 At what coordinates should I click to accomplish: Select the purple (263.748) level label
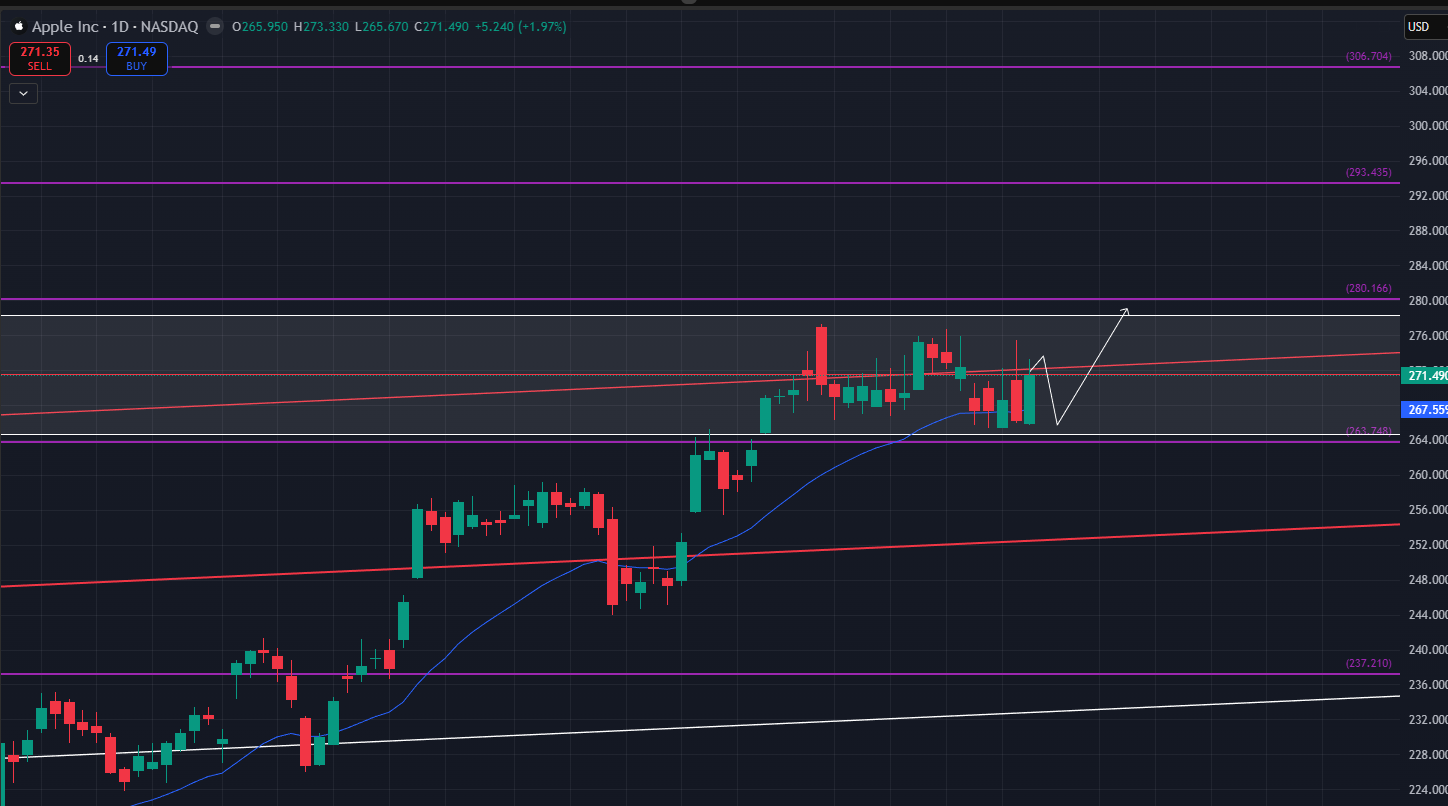pos(1368,431)
